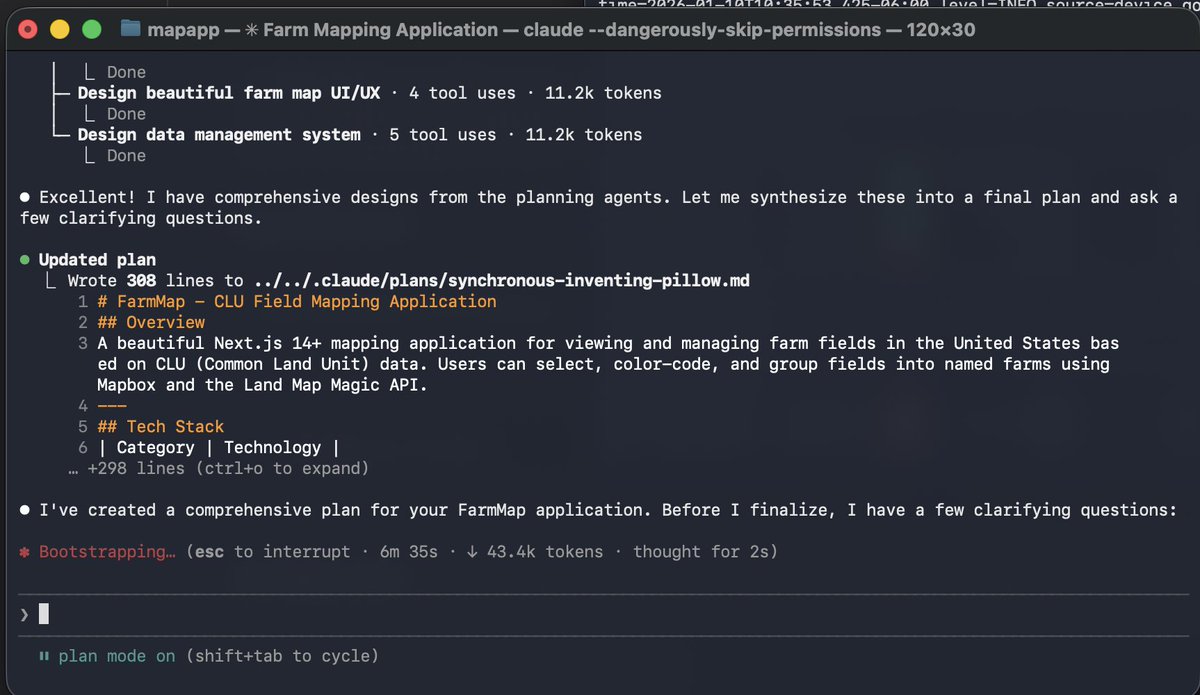The image size is (1200, 695).
Task: Click the '## Overview' heading line
Action: (151, 322)
